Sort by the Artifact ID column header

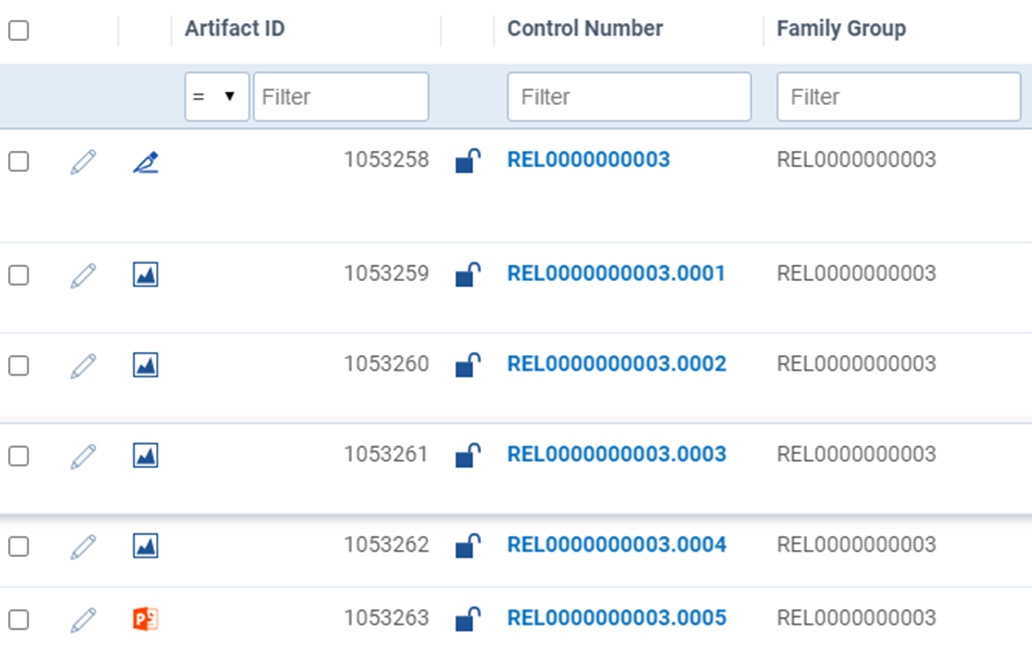click(x=234, y=28)
